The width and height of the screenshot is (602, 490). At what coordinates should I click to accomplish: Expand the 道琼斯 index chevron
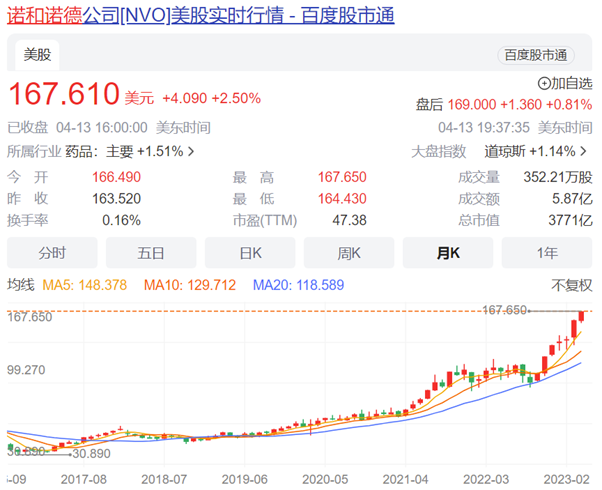coord(584,151)
